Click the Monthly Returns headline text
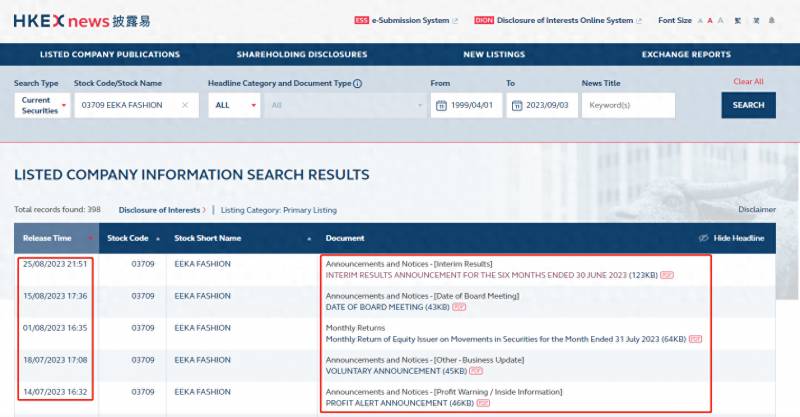This screenshot has height=417, width=800. coord(355,328)
